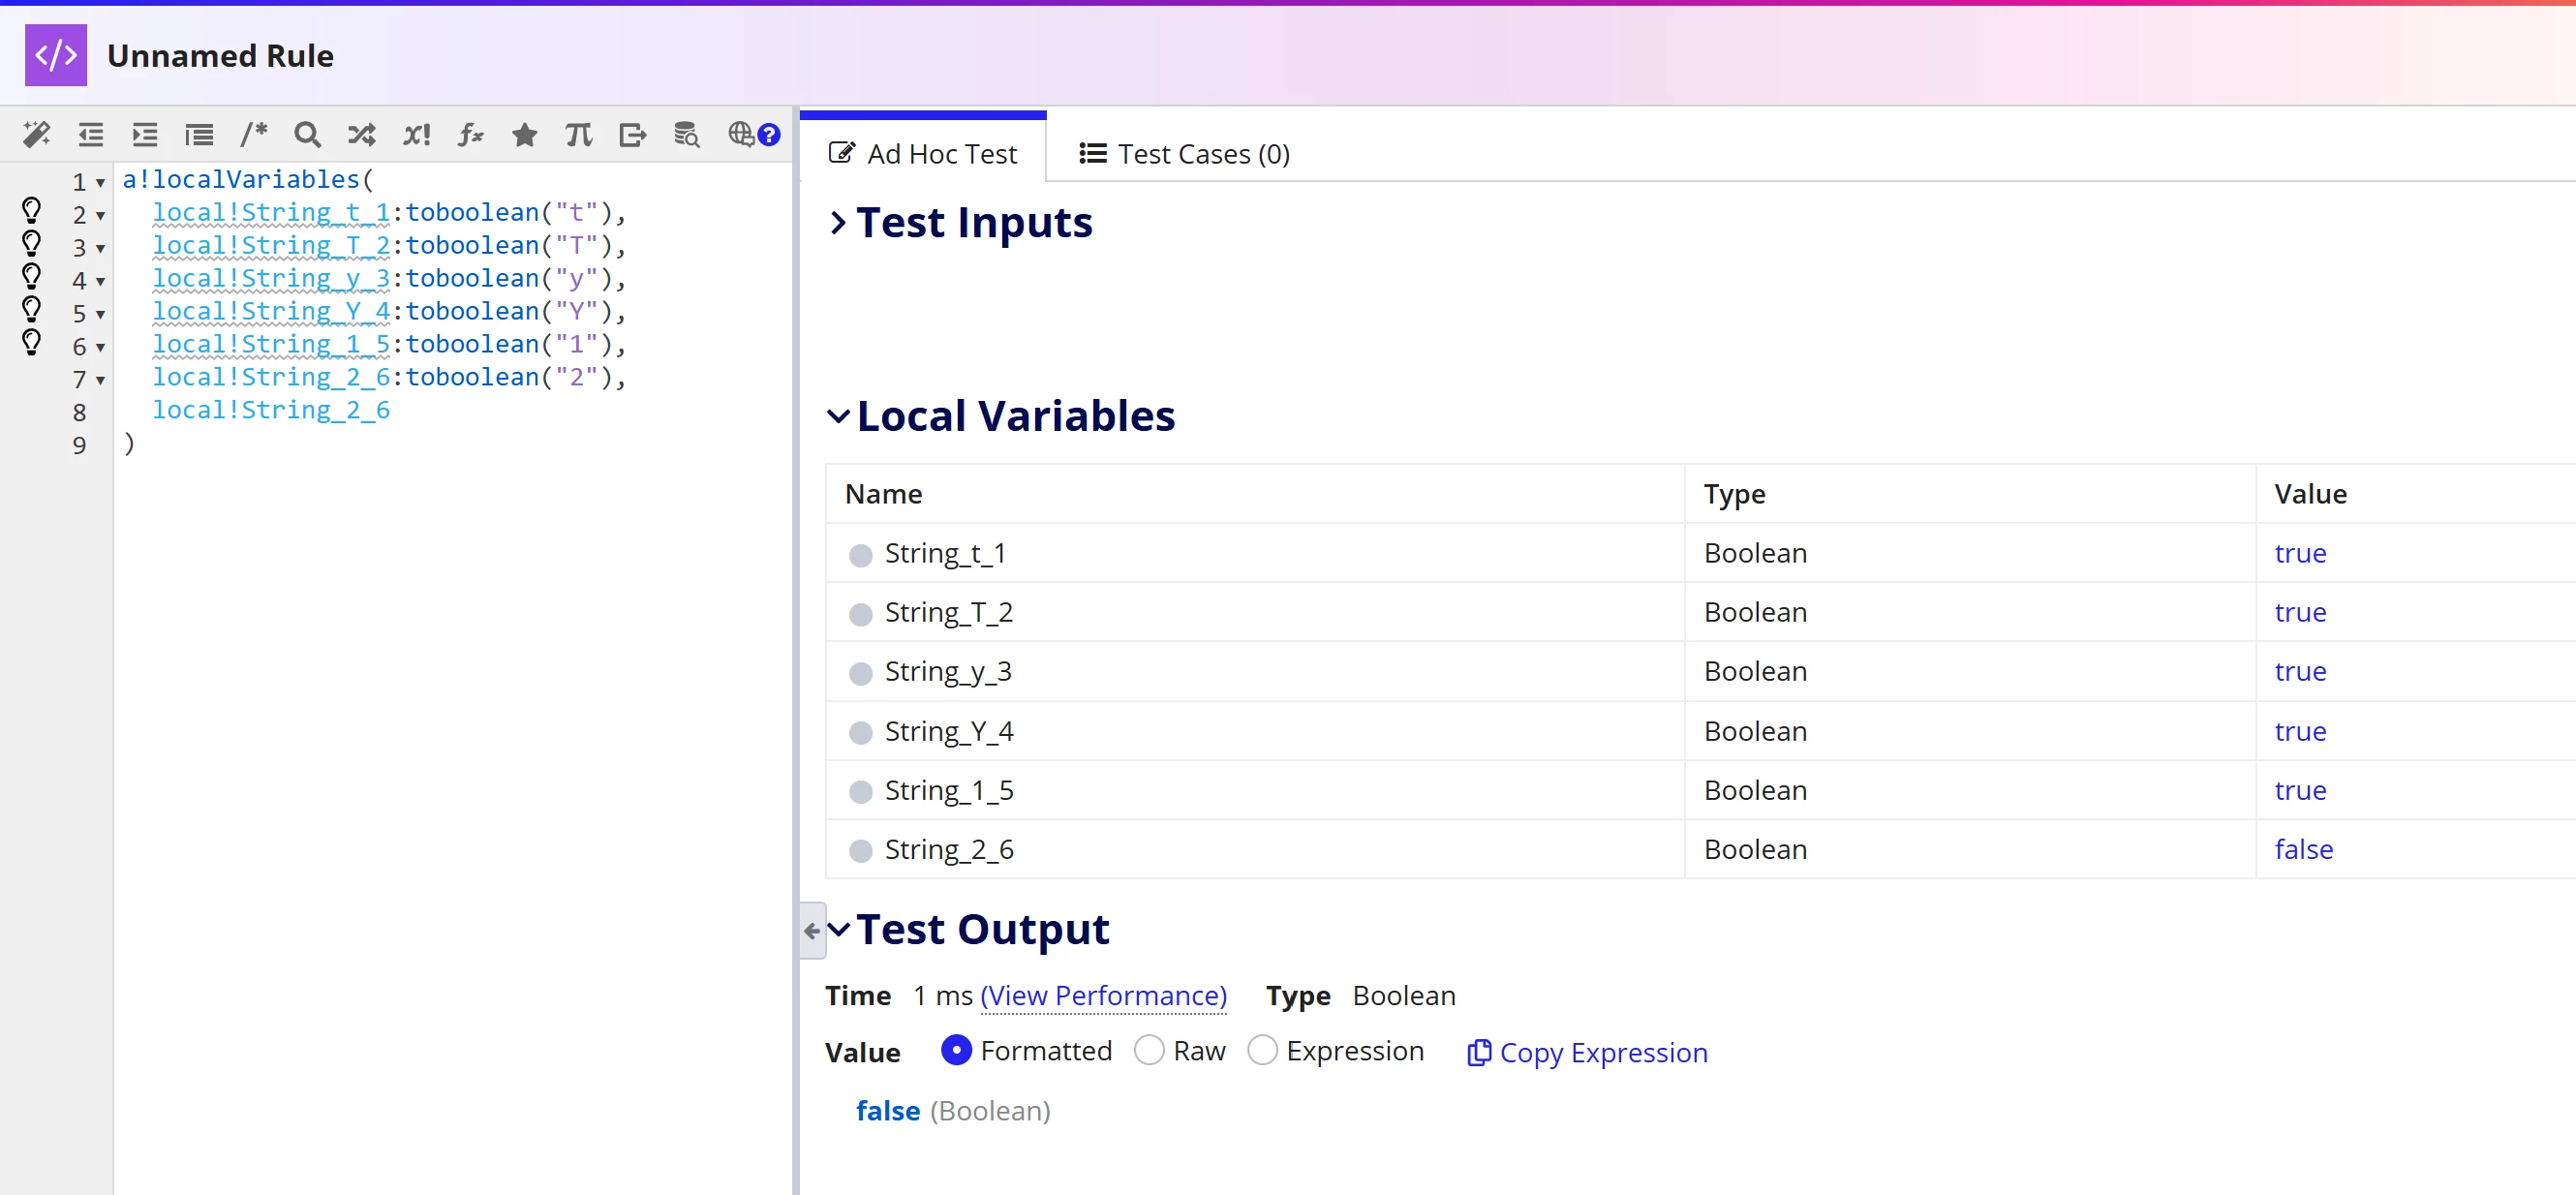Click the true value for String_1_5
2576x1195 pixels.
(2300, 790)
